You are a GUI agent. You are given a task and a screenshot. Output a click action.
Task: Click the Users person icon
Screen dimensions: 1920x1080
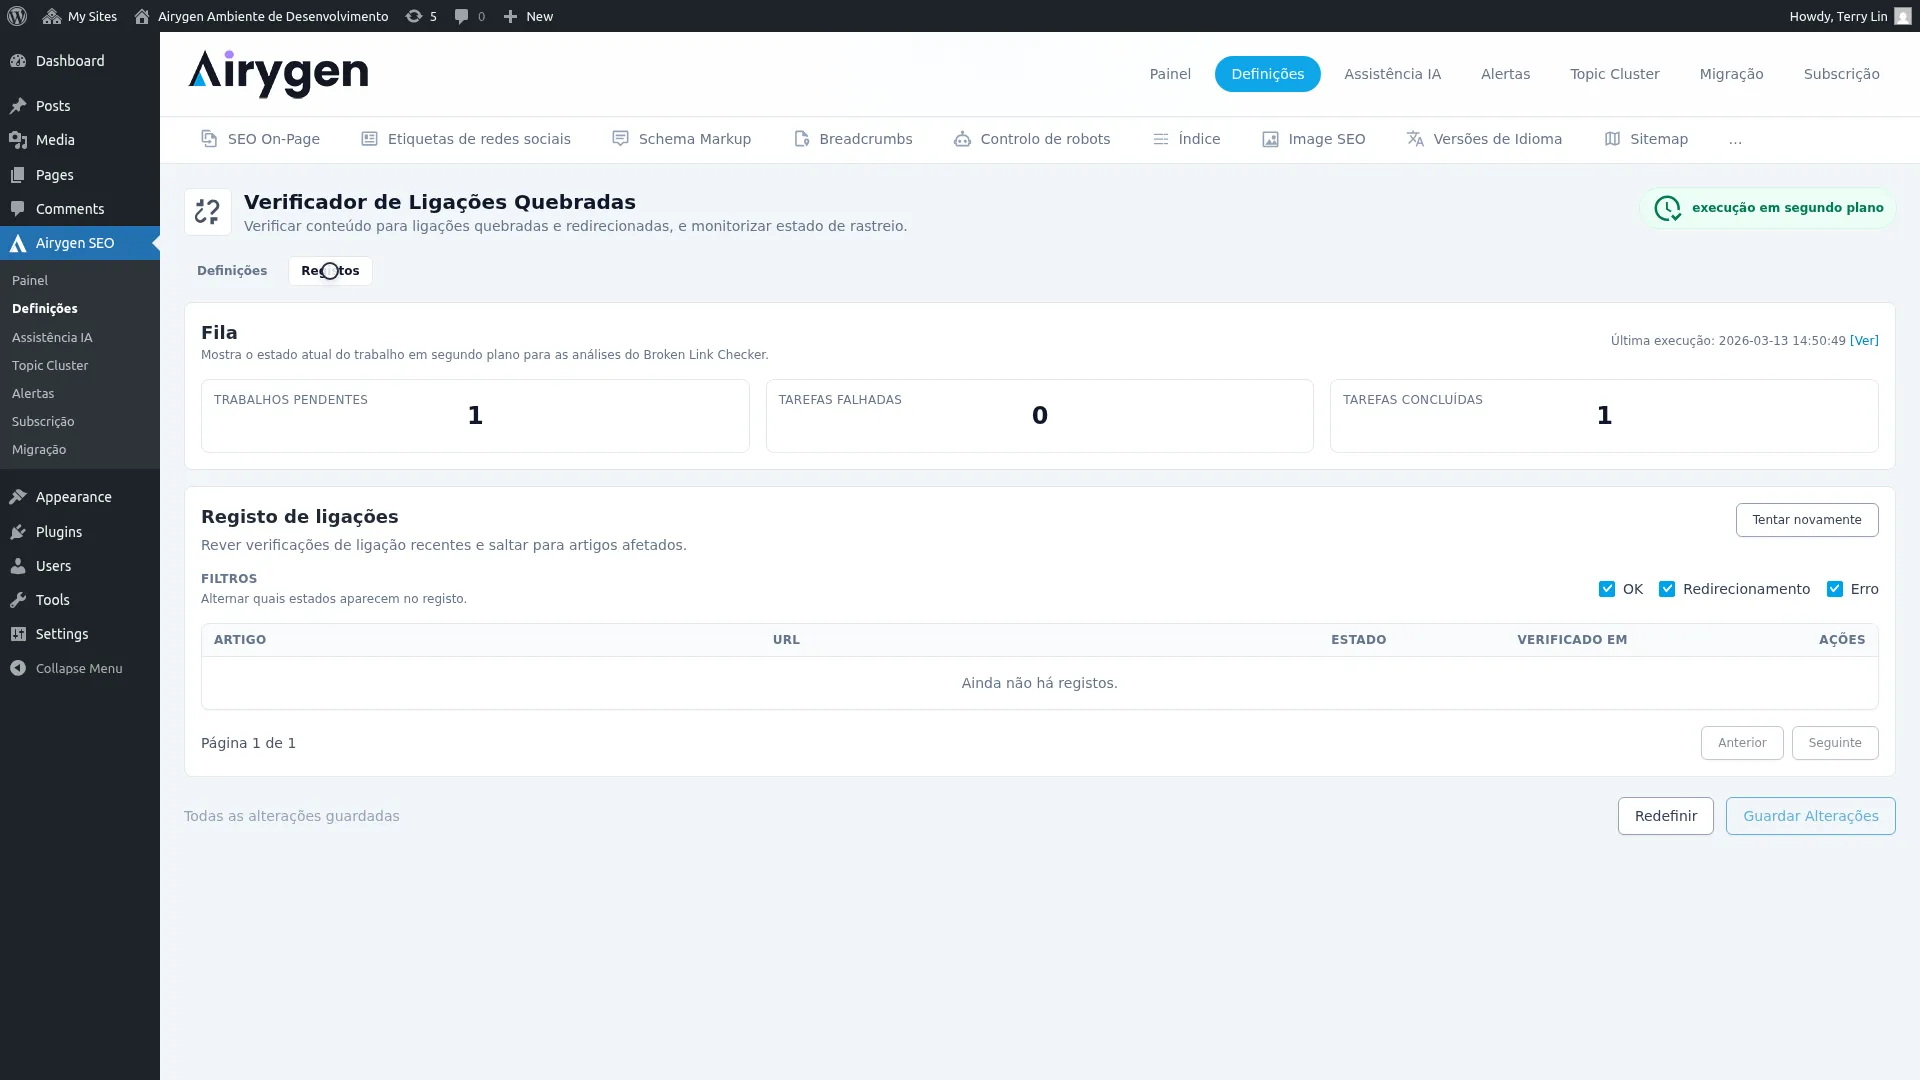click(x=18, y=566)
